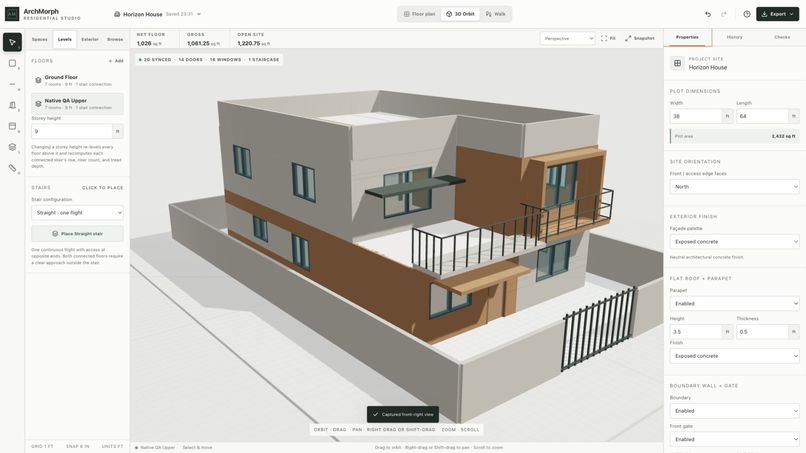This screenshot has height=453, width=806.
Task: Open the Exterior tab
Action: pyautogui.click(x=90, y=40)
